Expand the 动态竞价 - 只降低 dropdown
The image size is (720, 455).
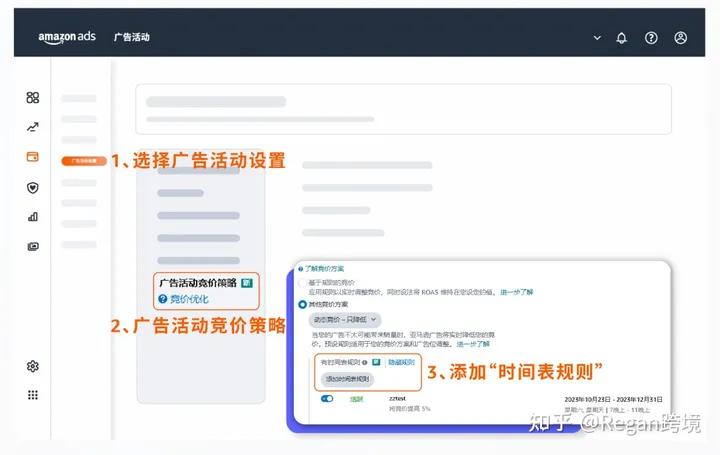coord(345,320)
